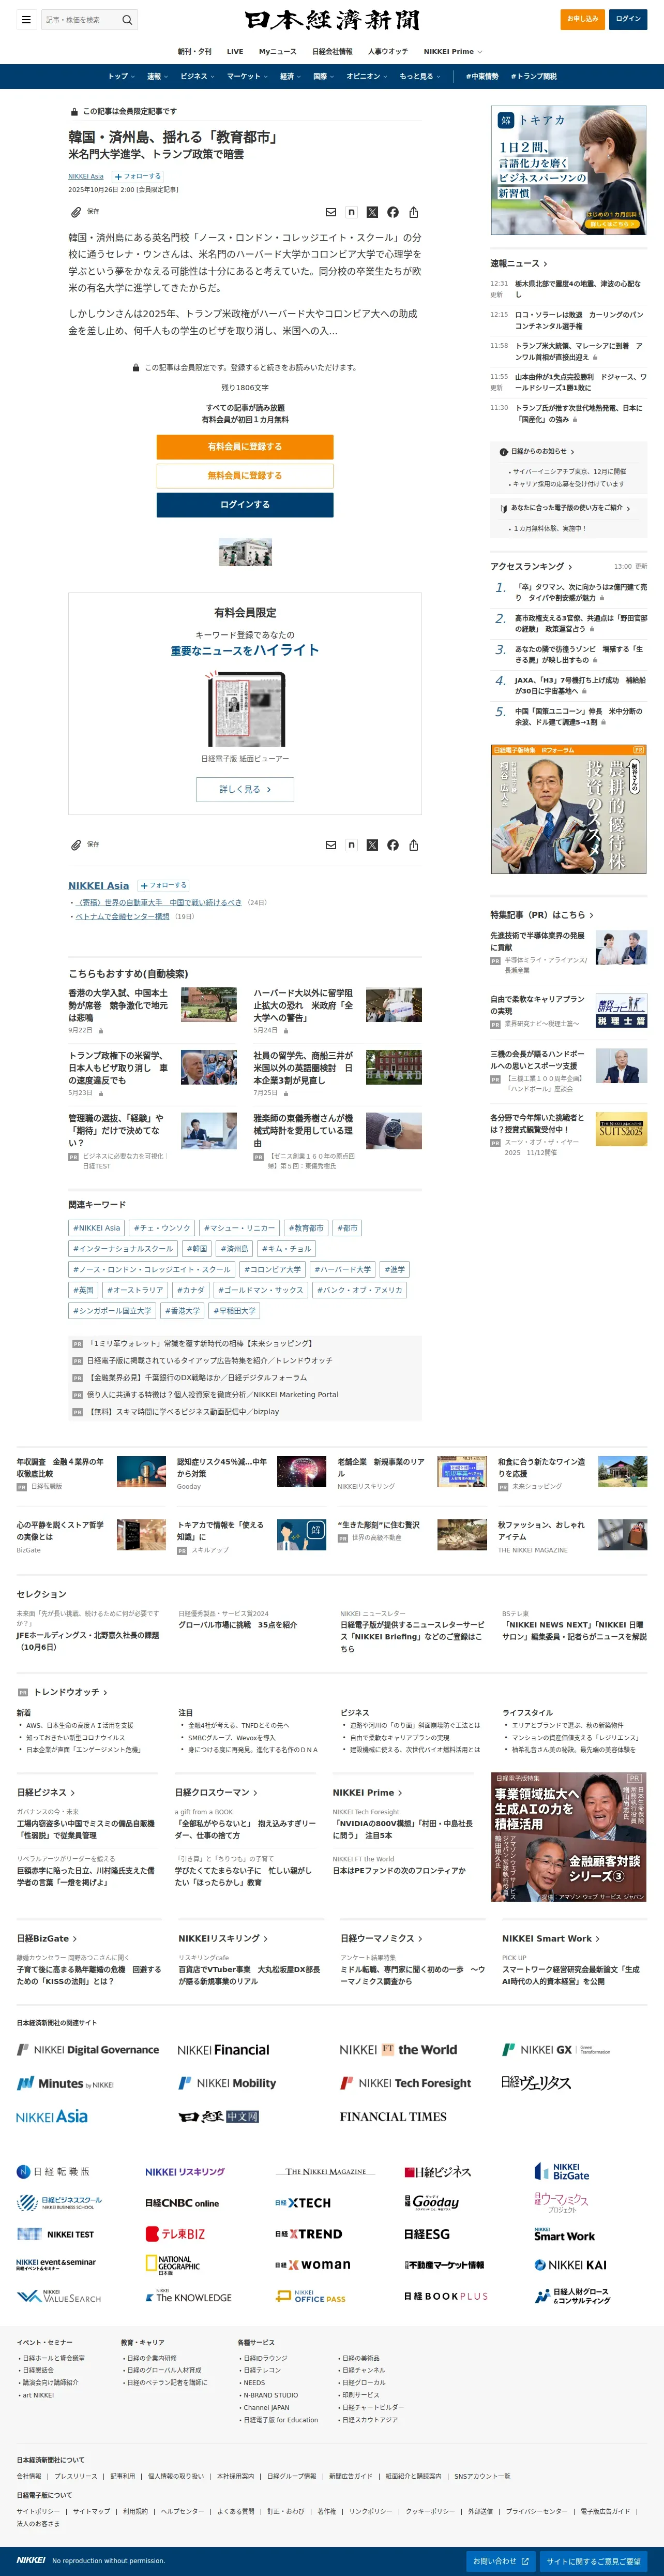Viewport: 664px width, 2576px height.
Task: Toggle フォローする beside NIKKEI Asia under headline
Action: 137,177
